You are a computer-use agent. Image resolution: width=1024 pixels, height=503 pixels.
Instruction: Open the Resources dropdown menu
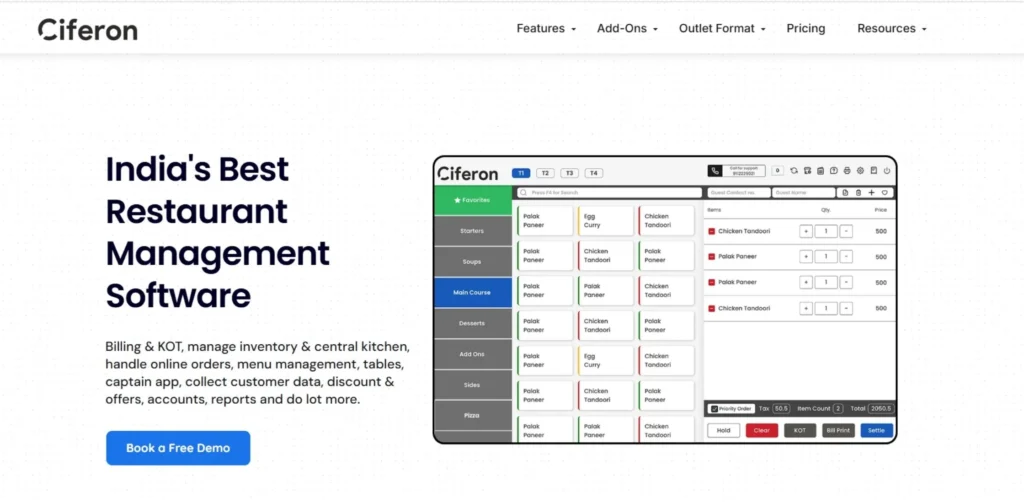click(x=891, y=29)
